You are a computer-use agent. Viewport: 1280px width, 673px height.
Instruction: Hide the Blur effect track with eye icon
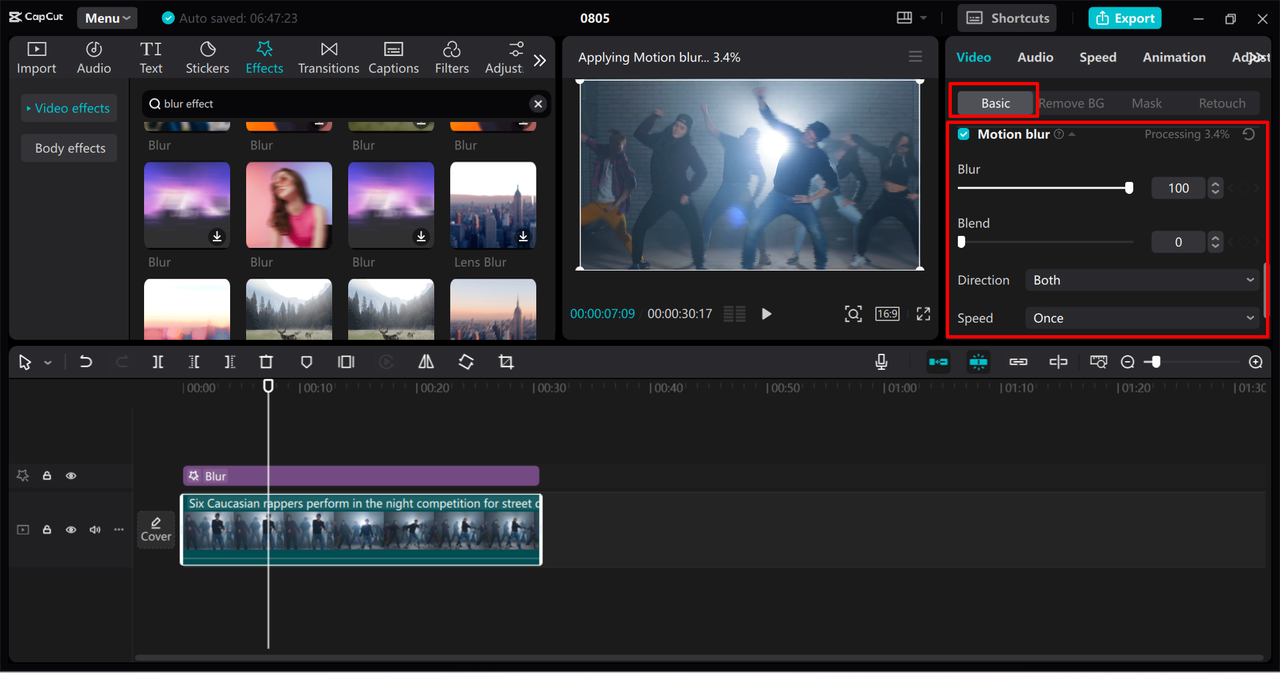point(71,476)
